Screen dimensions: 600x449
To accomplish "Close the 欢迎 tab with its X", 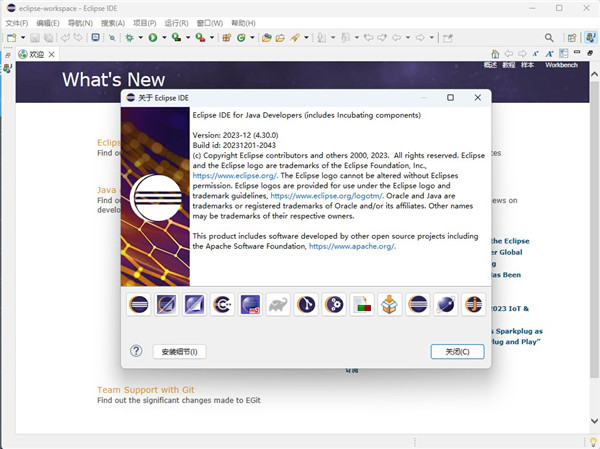I will pyautogui.click(x=51, y=54).
